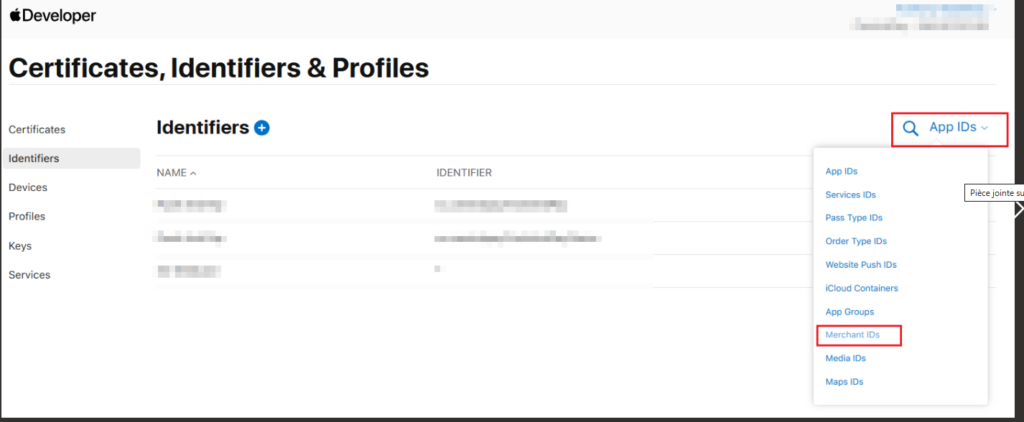
Task: Click the blue plus icon beside Identifiers
Action: pos(262,128)
